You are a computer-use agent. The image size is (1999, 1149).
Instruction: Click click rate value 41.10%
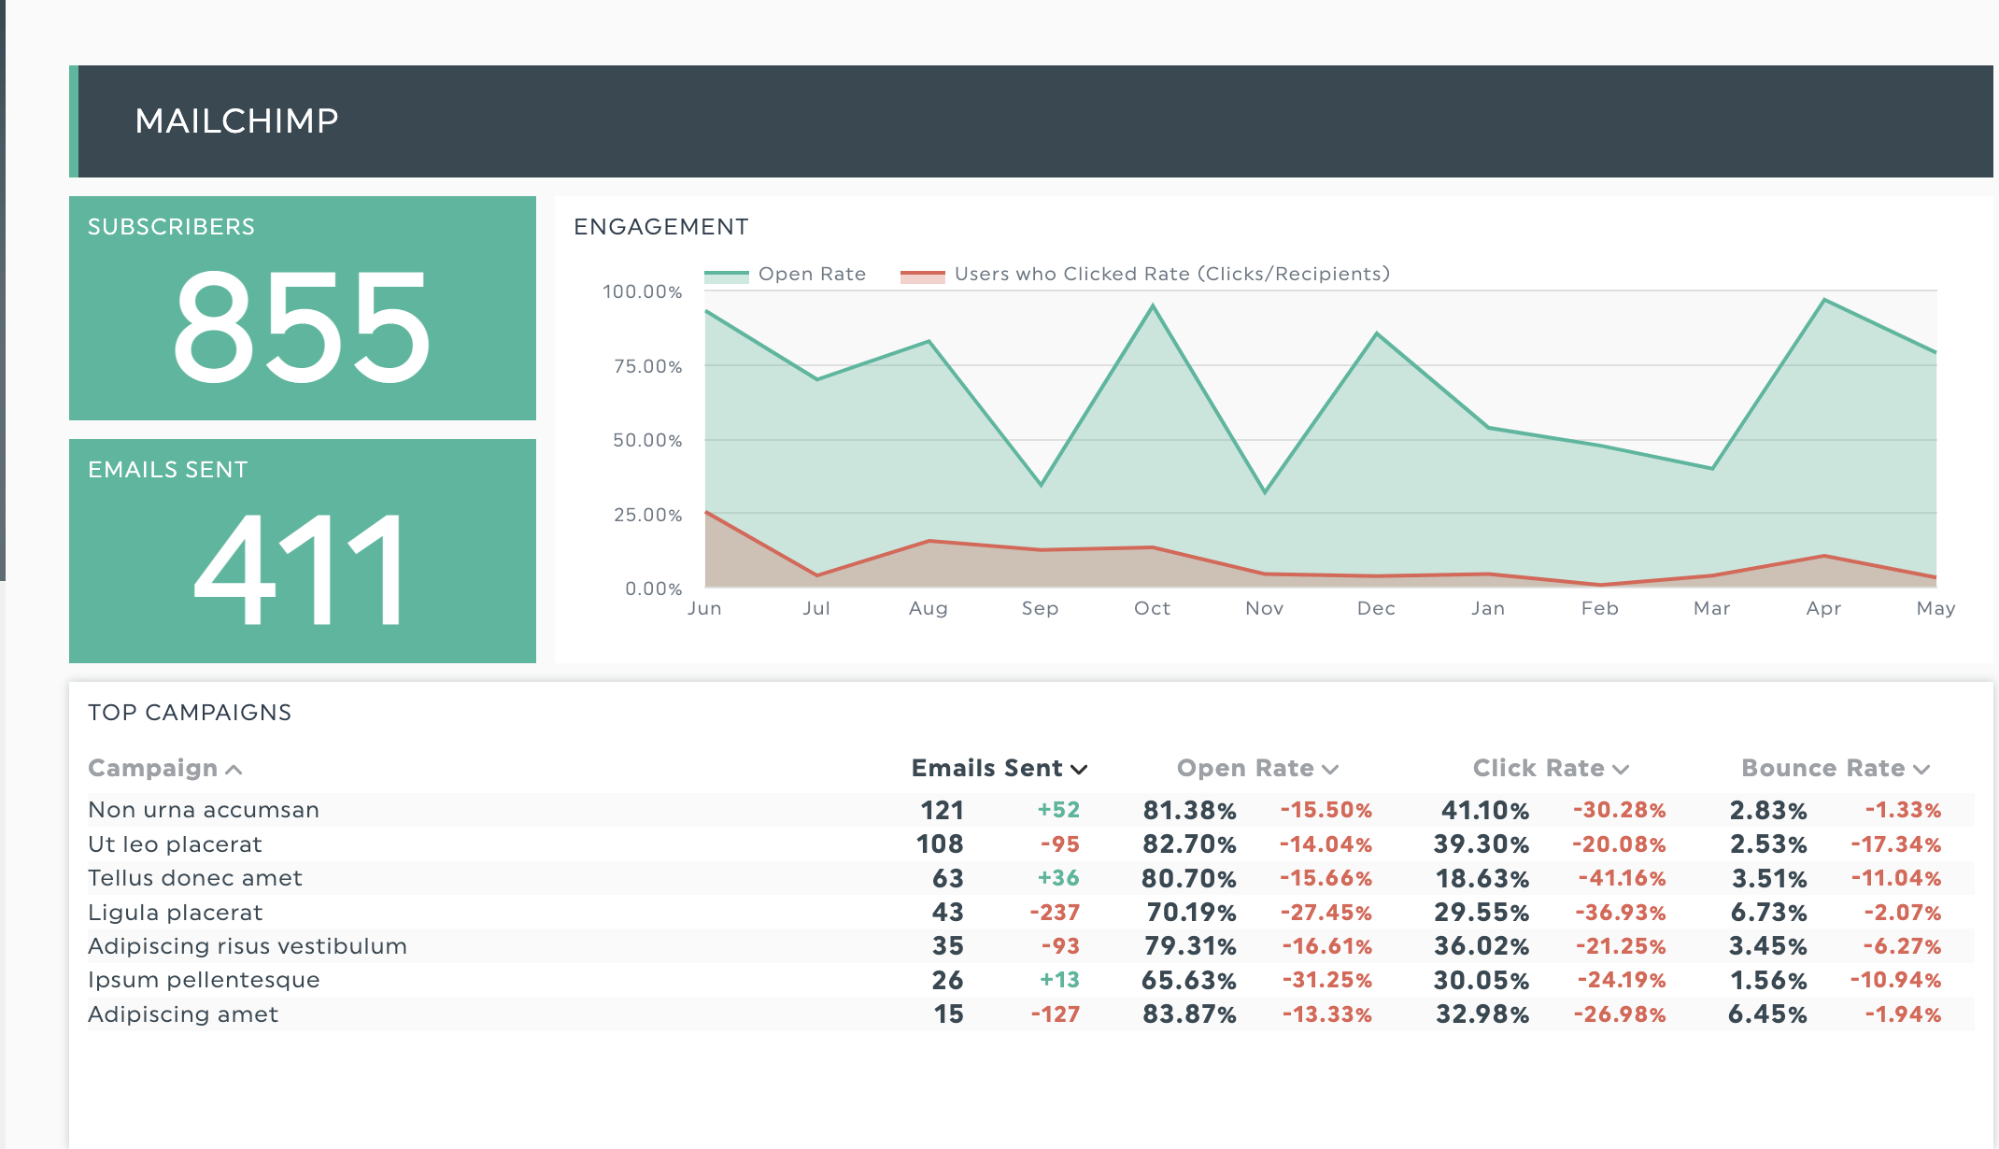[x=1485, y=810]
